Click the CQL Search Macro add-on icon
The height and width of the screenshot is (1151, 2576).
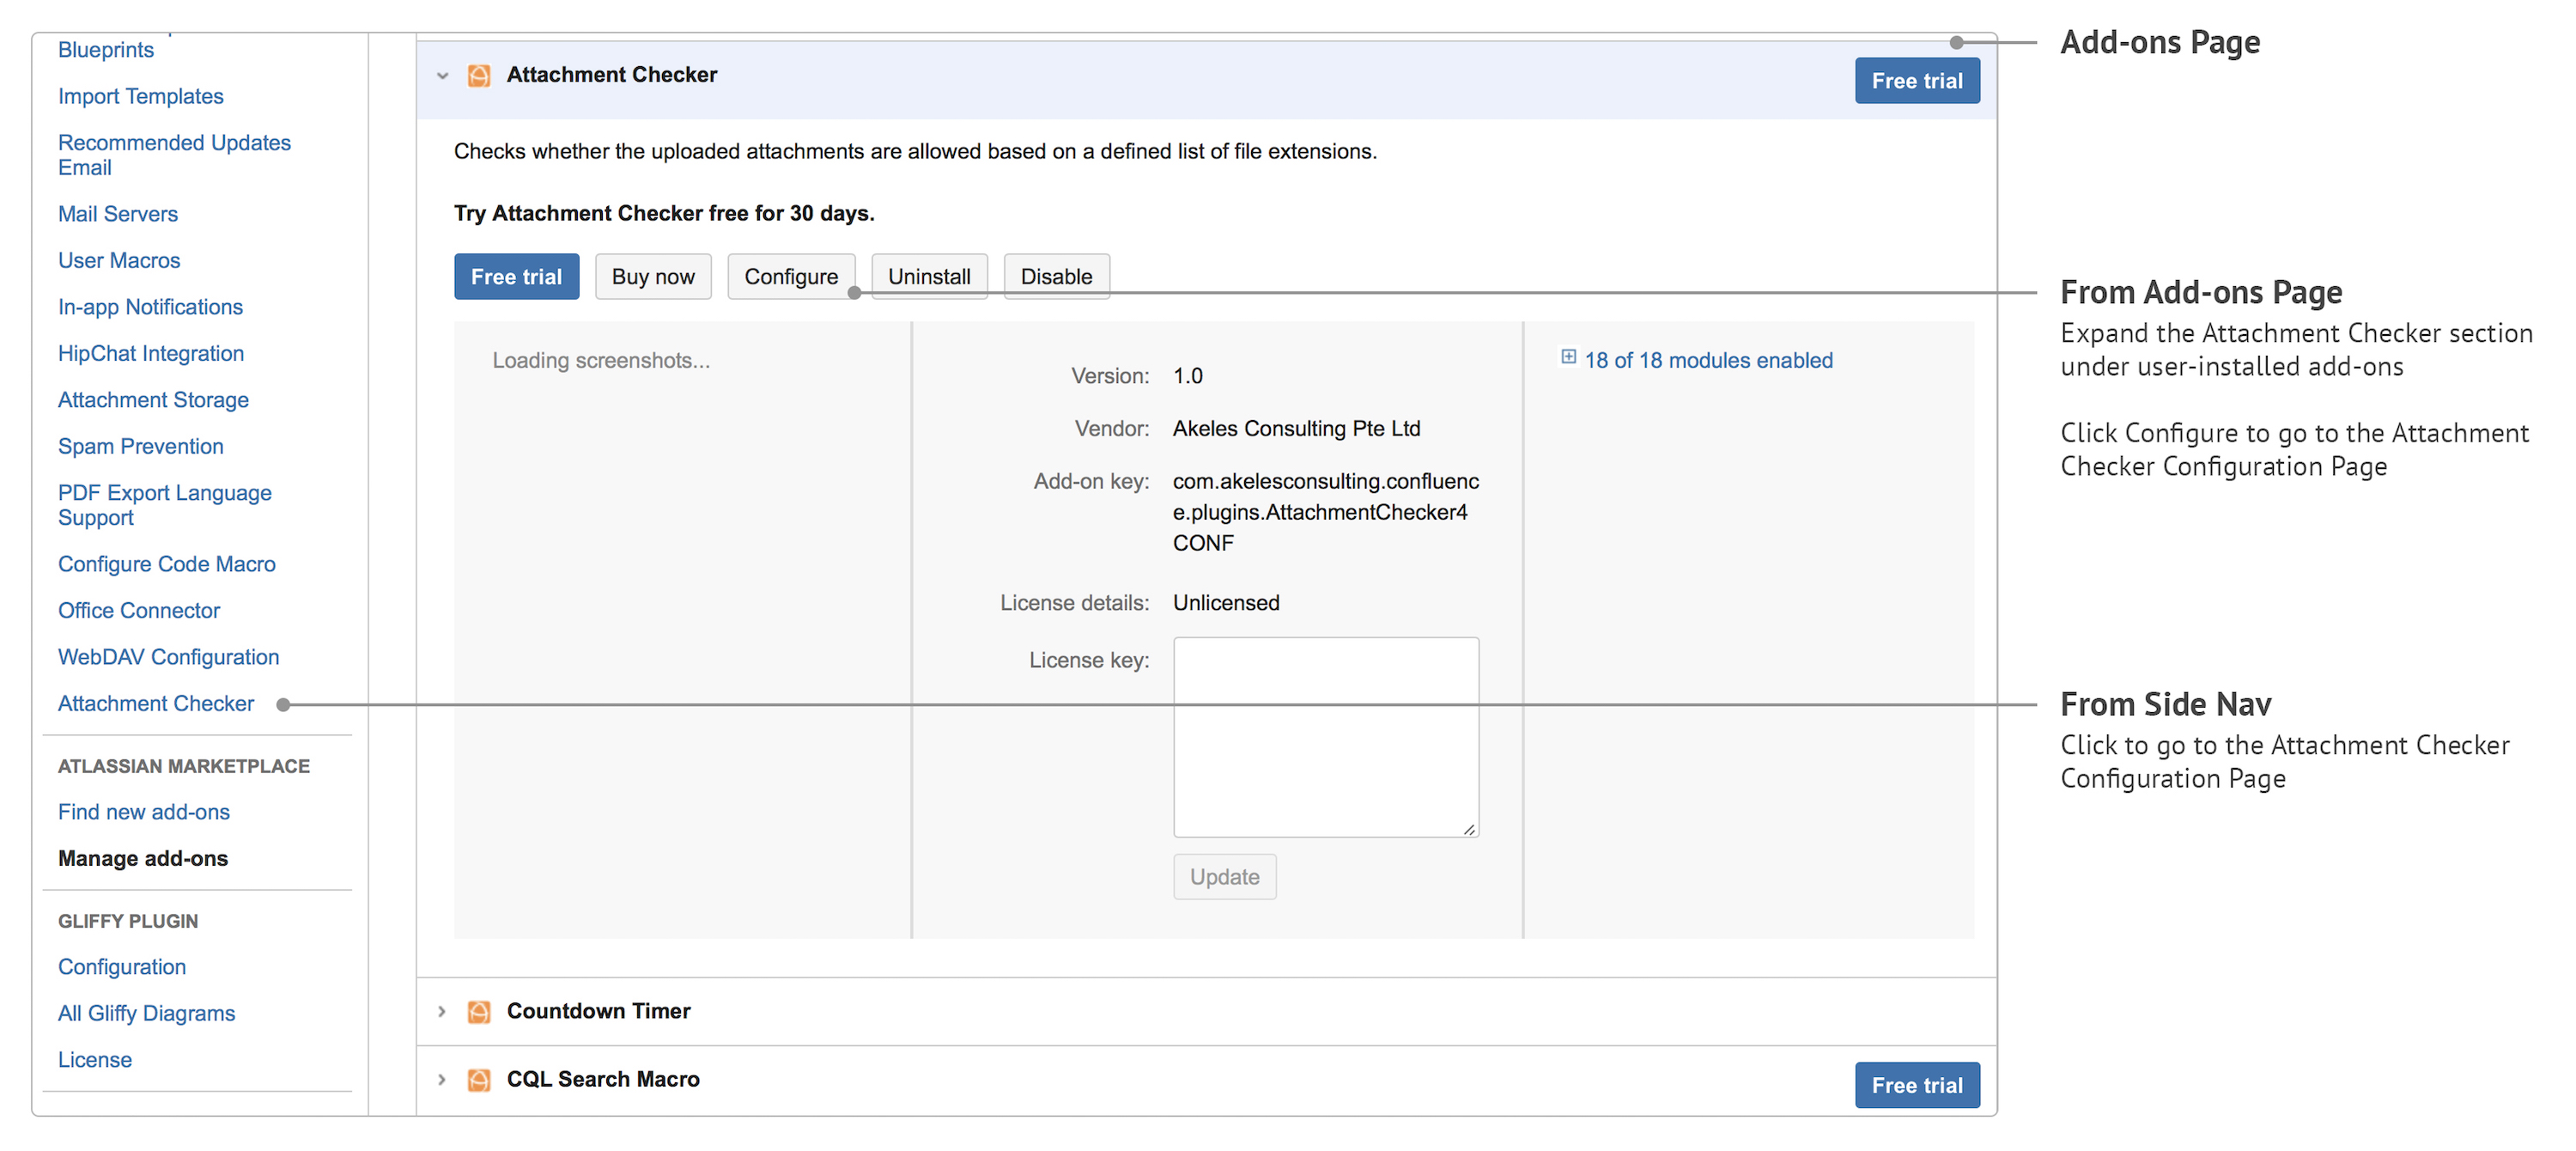[479, 1079]
